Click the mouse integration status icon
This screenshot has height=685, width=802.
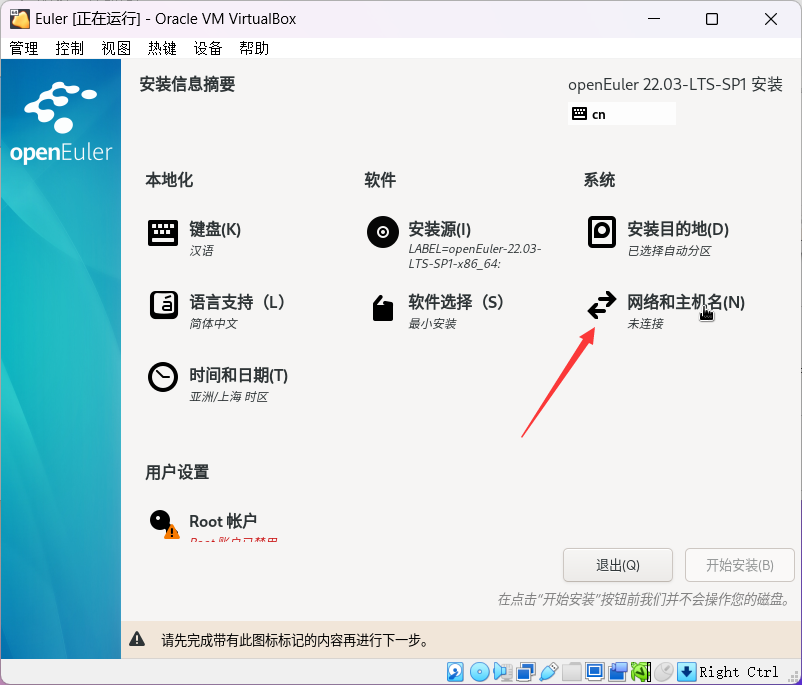click(663, 672)
